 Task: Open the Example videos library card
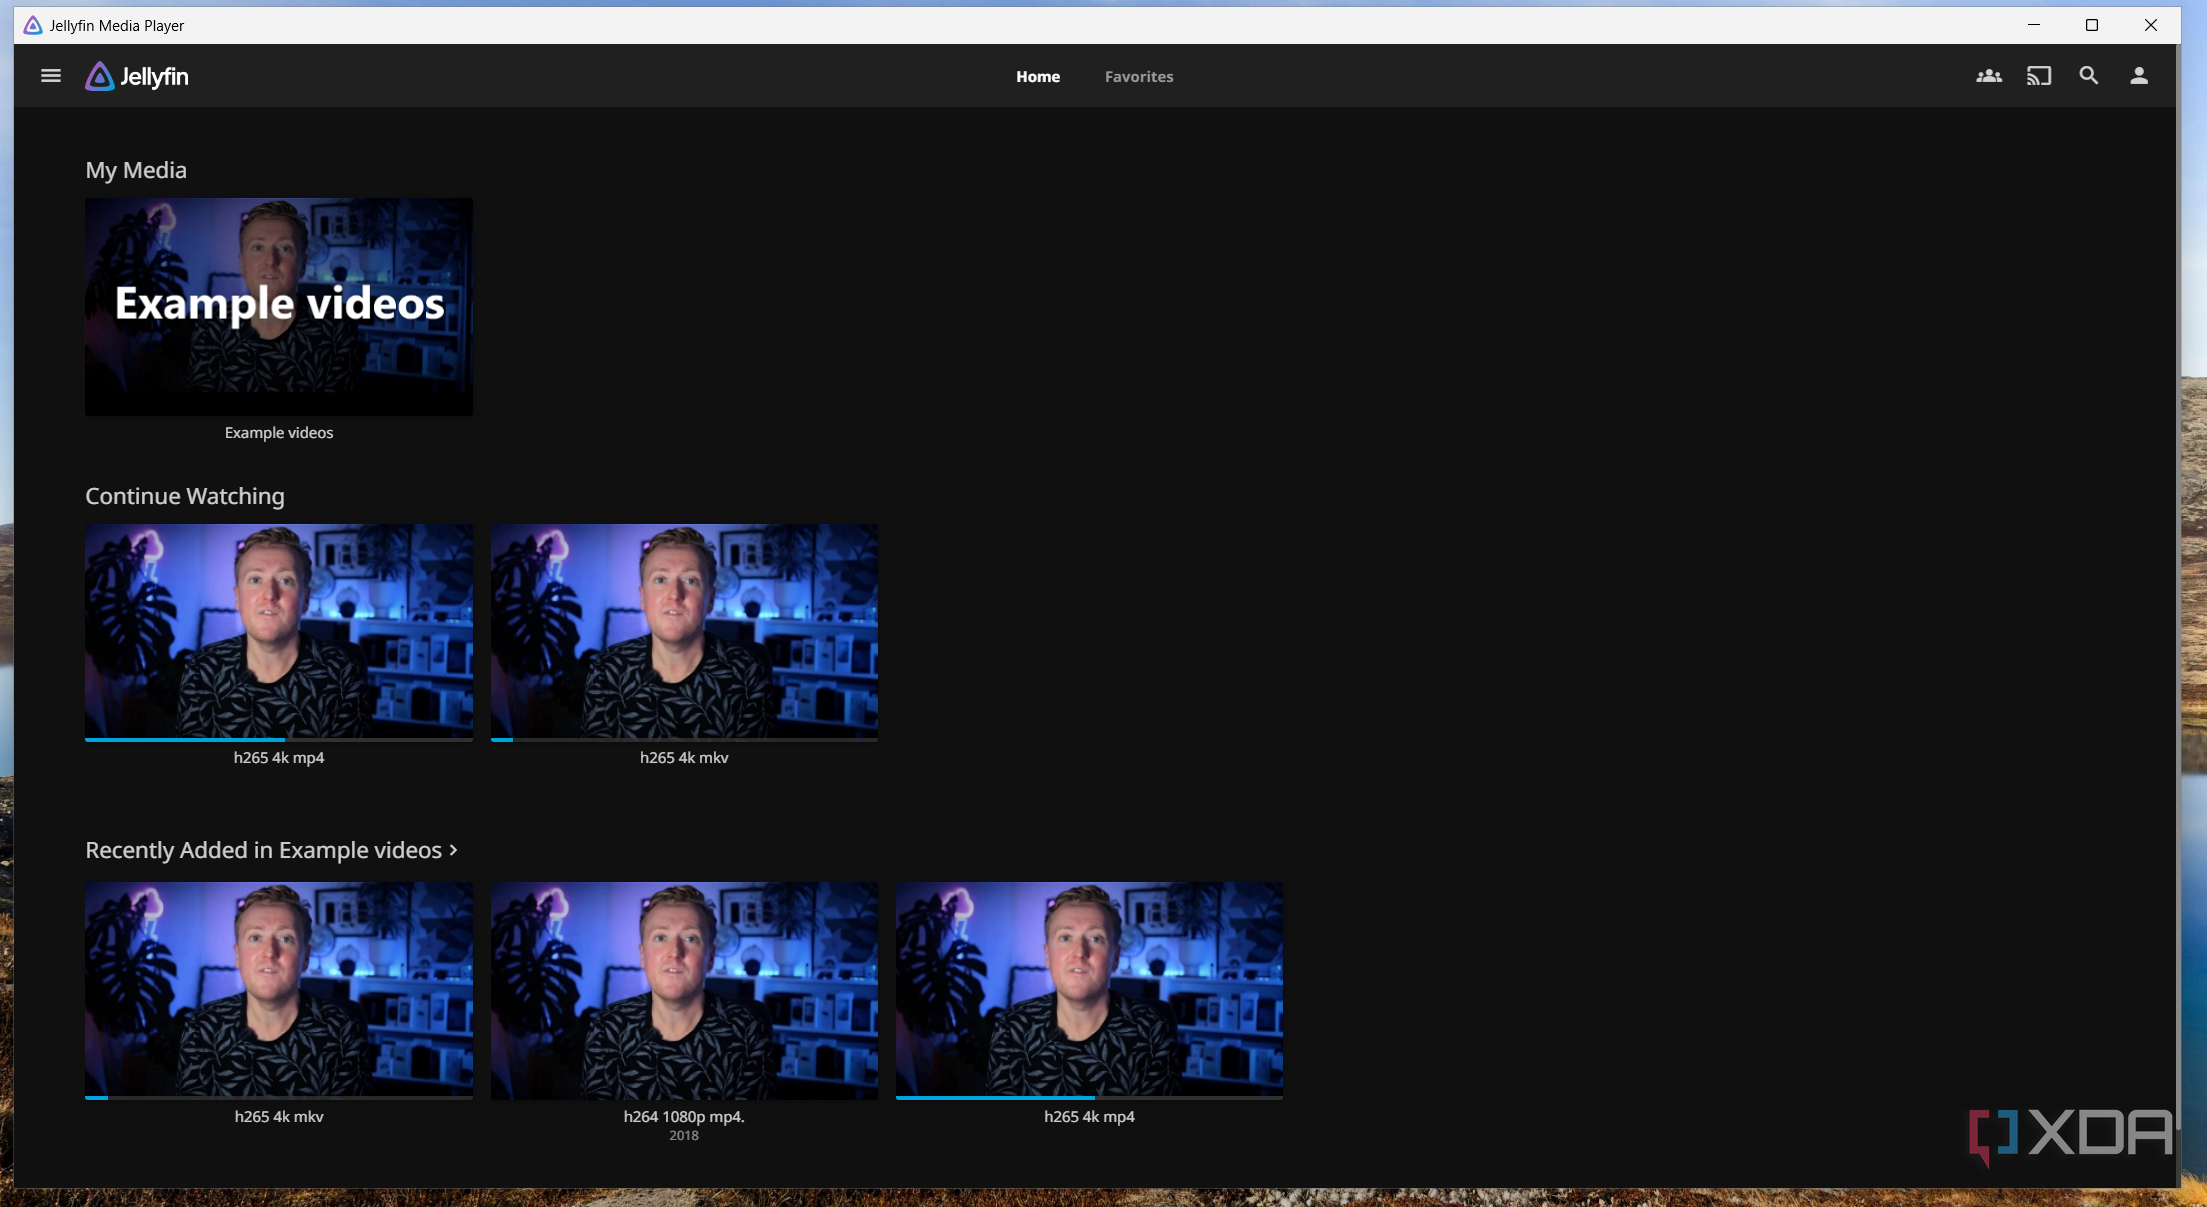click(x=279, y=306)
